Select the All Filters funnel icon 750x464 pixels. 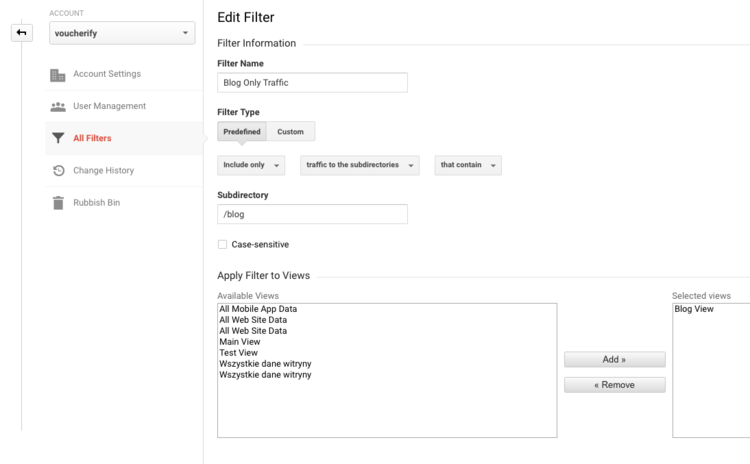pyautogui.click(x=58, y=138)
